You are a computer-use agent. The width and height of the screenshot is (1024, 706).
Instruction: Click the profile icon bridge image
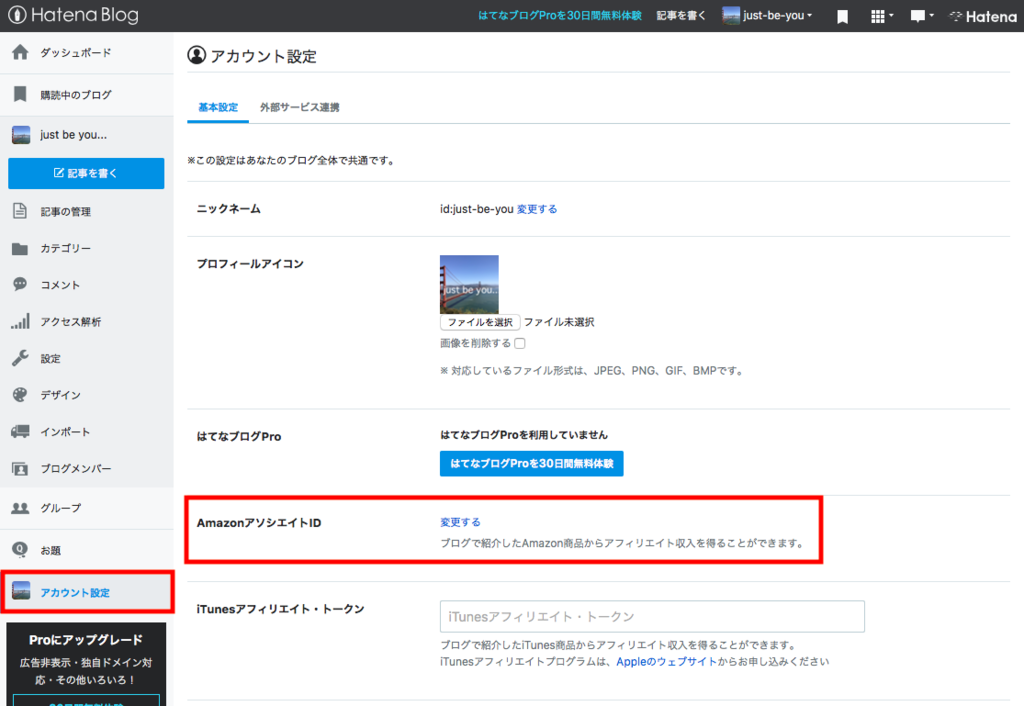pos(469,284)
